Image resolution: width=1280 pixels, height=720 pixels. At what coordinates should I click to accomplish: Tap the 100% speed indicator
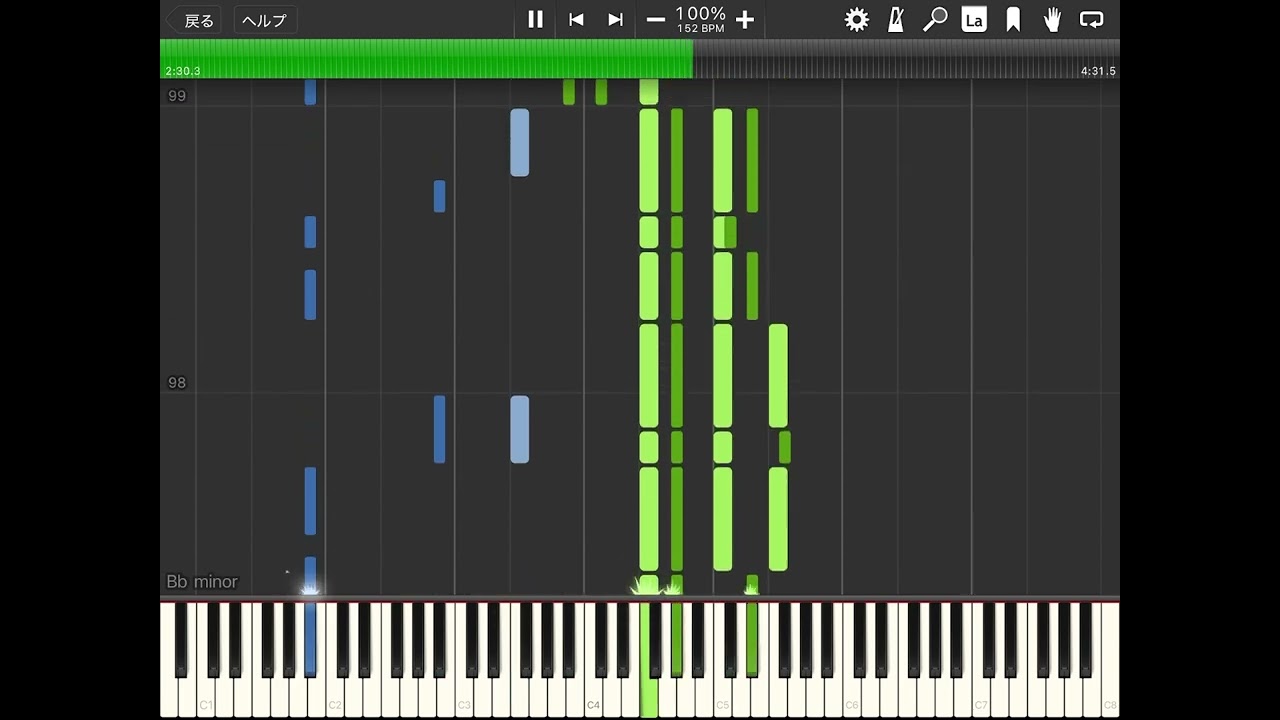(700, 14)
